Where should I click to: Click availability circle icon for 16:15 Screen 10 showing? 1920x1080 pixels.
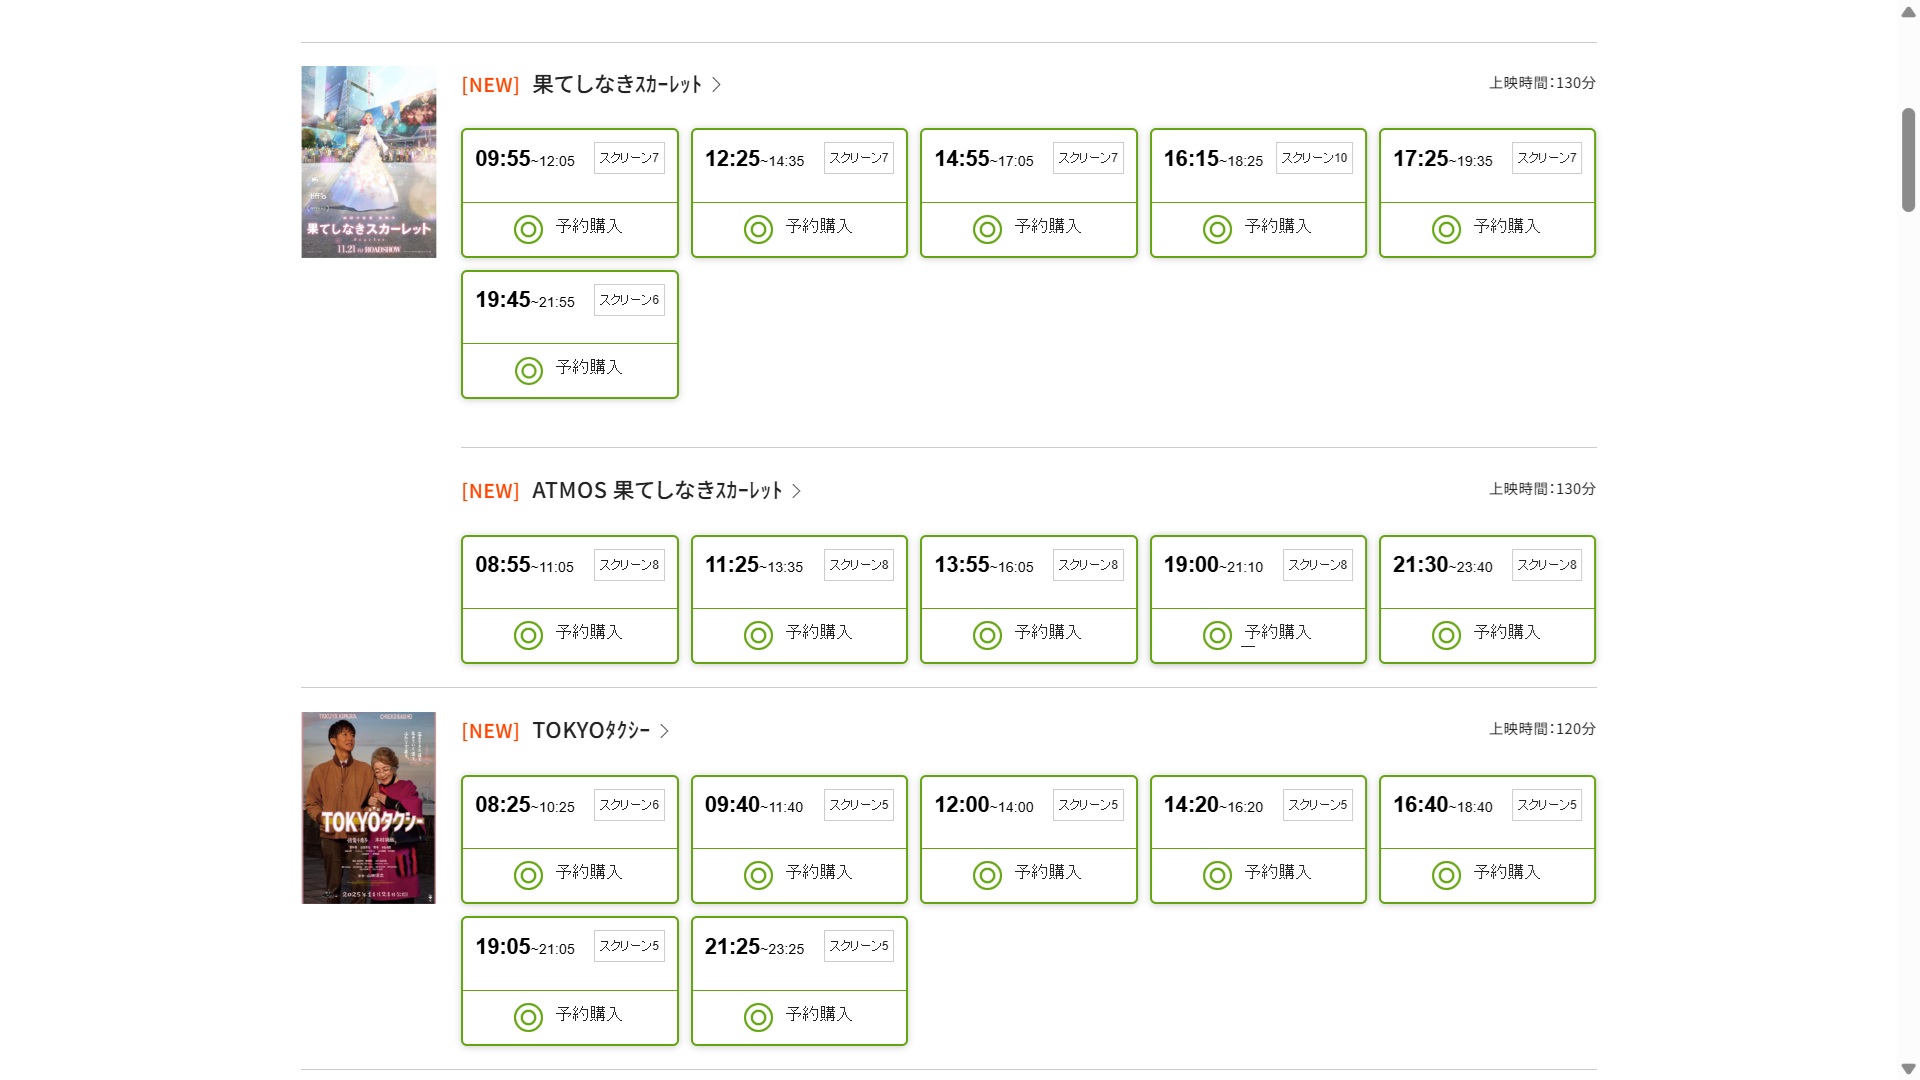(1217, 230)
